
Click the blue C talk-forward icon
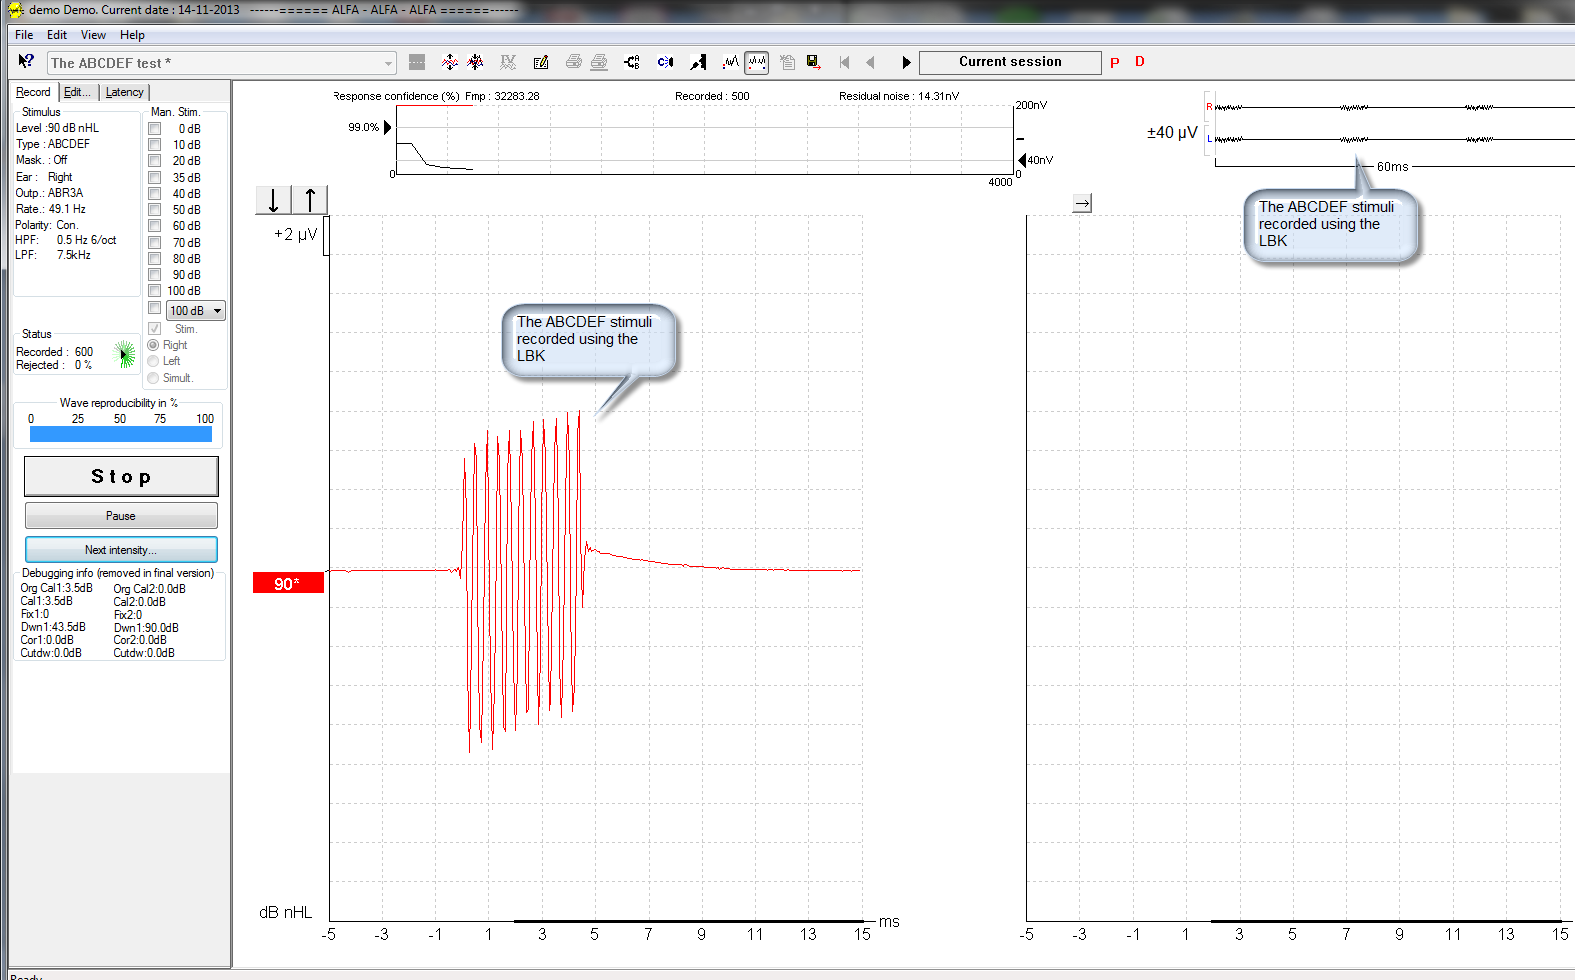click(665, 62)
